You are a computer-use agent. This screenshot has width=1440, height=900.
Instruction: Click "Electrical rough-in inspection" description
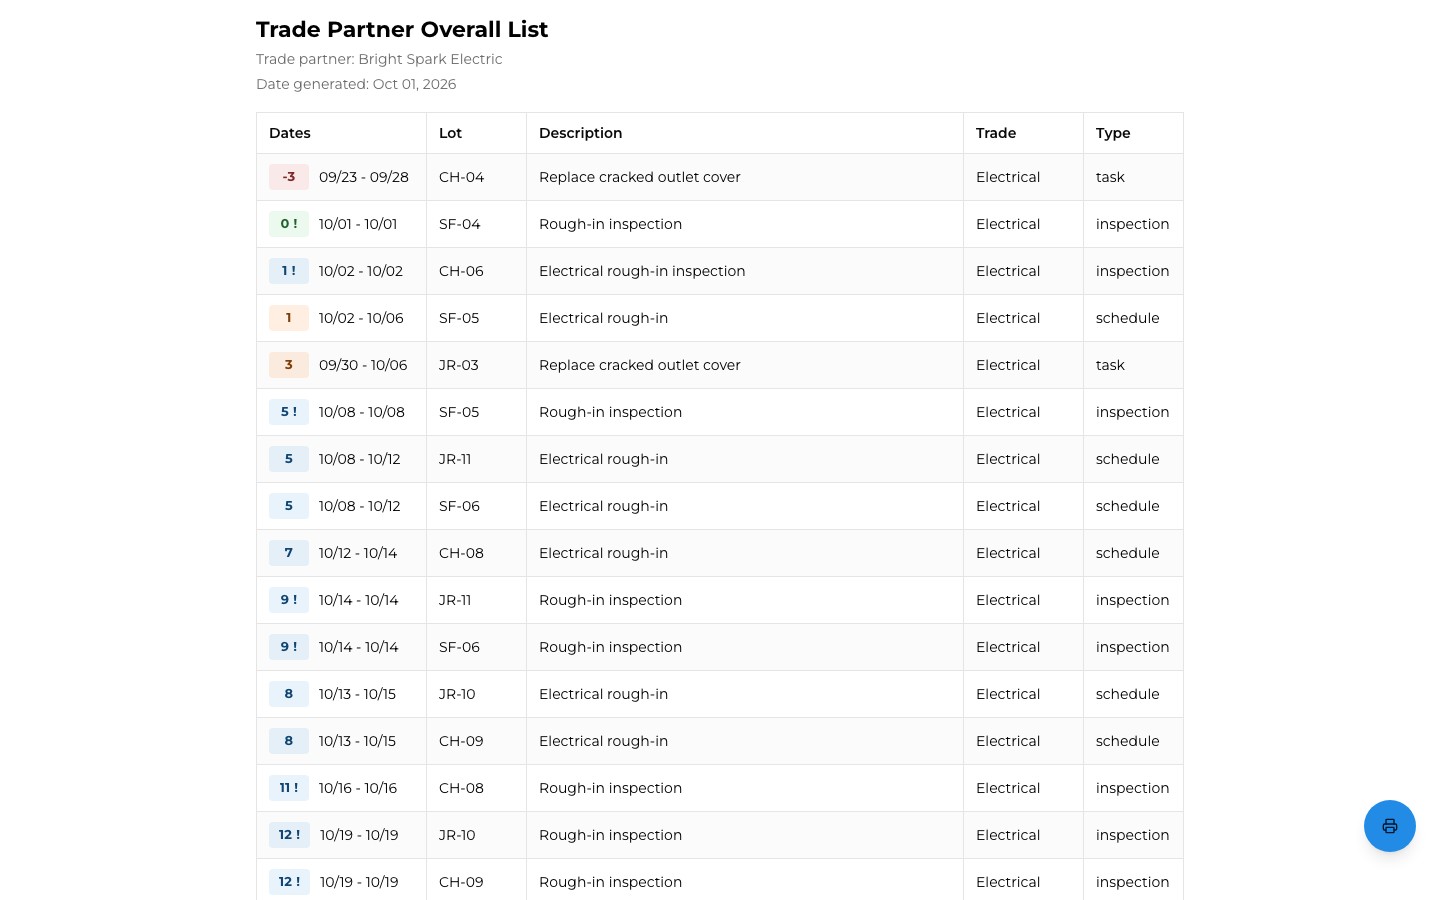coord(642,271)
